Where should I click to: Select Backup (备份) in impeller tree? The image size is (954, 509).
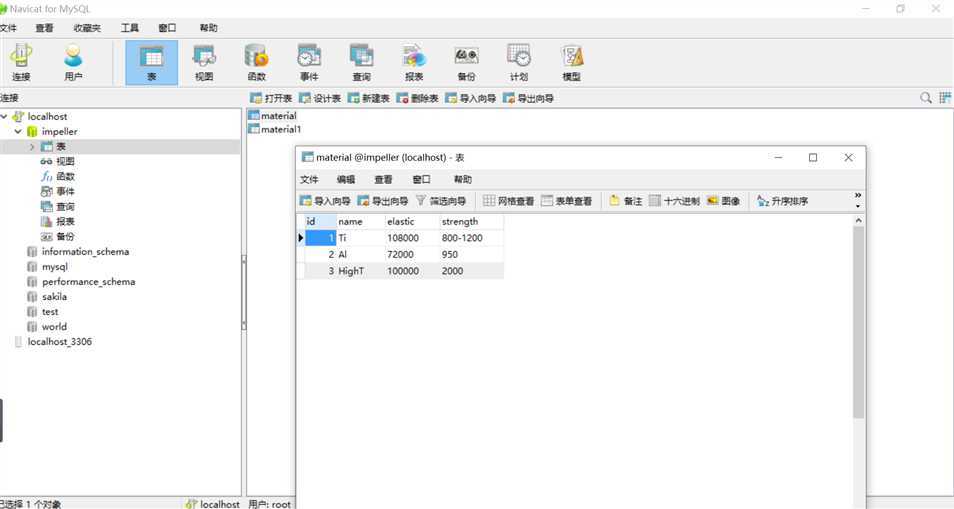pyautogui.click(x=58, y=236)
